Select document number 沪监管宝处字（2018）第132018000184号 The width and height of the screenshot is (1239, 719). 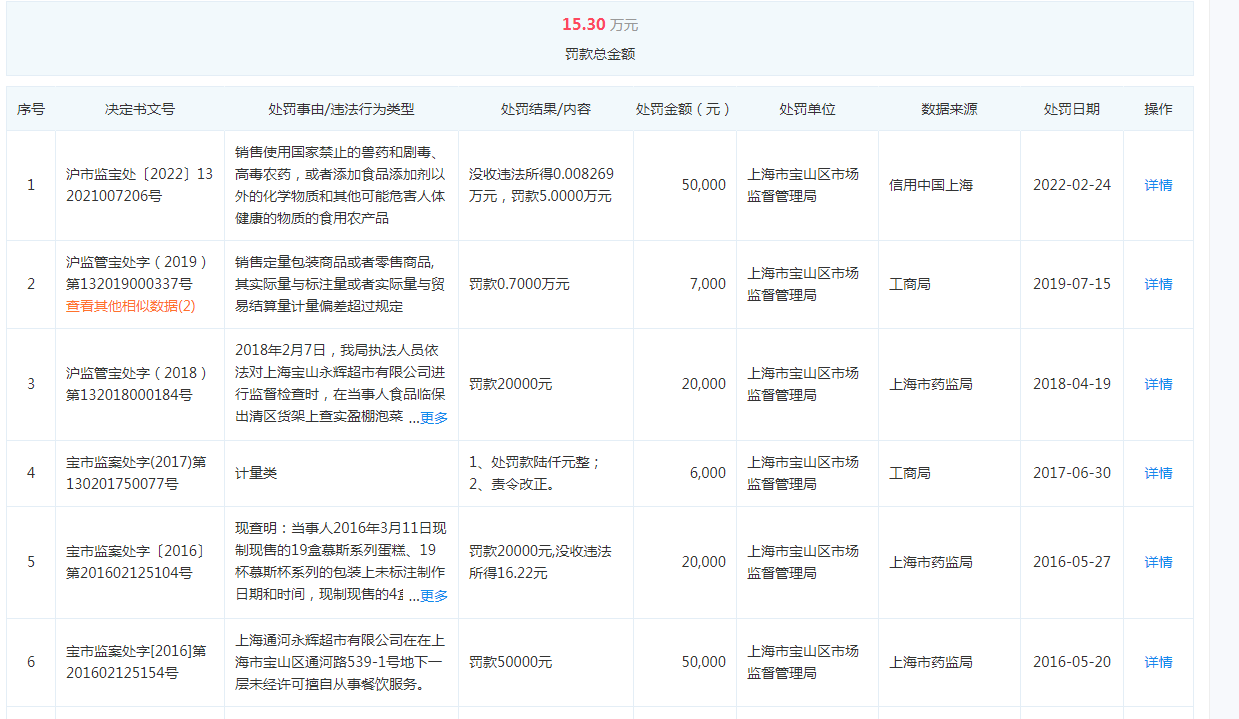click(x=137, y=384)
